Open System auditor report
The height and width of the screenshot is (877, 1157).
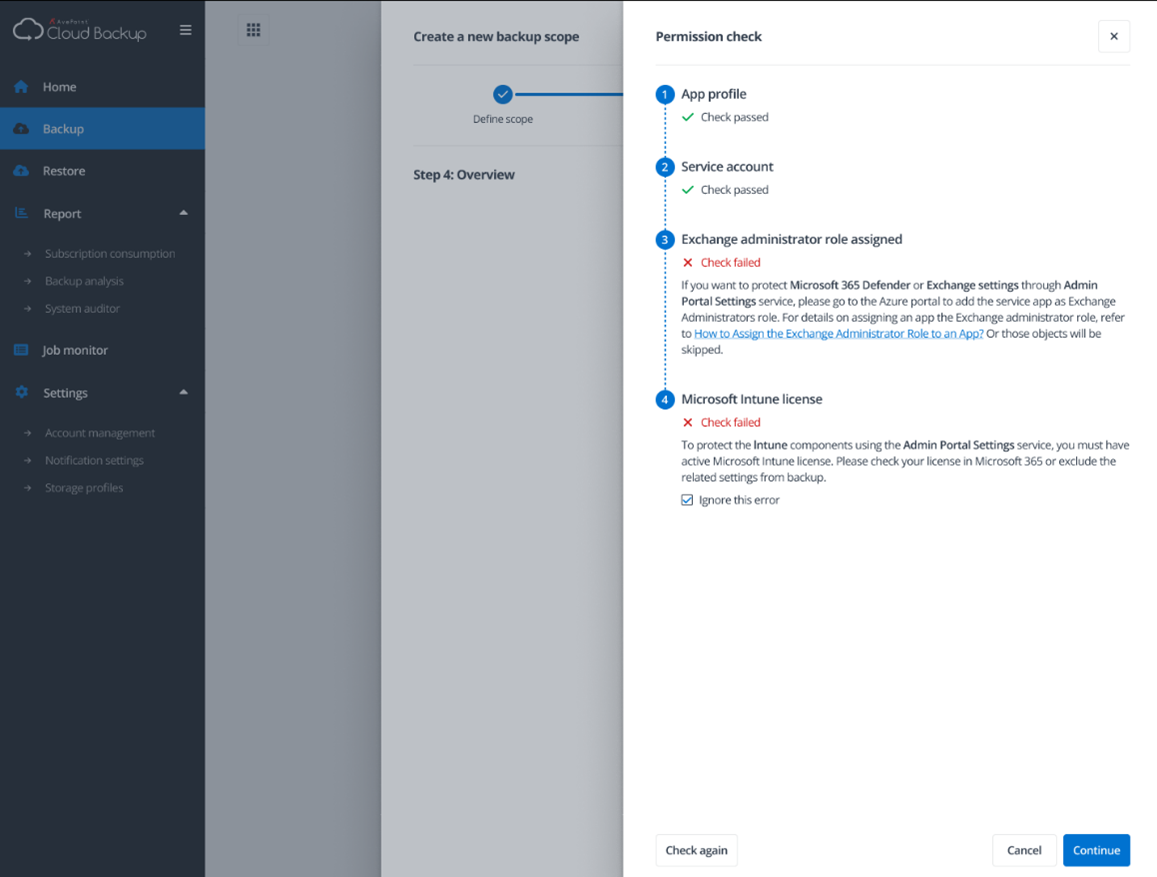click(82, 308)
